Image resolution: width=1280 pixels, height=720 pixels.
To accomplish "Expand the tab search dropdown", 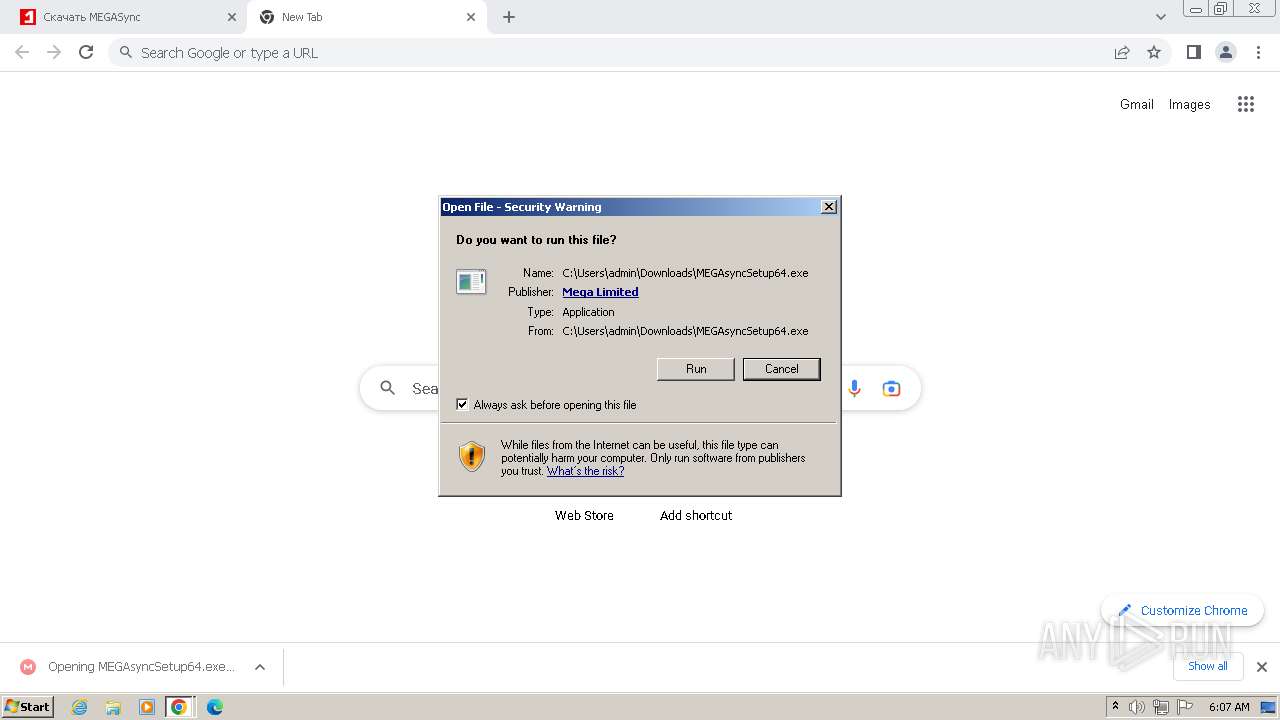I will tap(1160, 17).
